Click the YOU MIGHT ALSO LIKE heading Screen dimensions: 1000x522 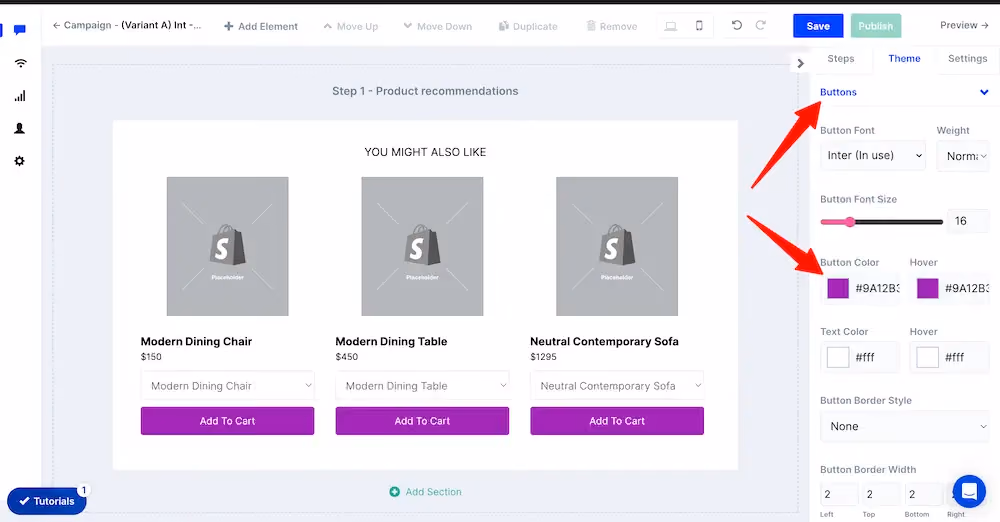click(425, 152)
